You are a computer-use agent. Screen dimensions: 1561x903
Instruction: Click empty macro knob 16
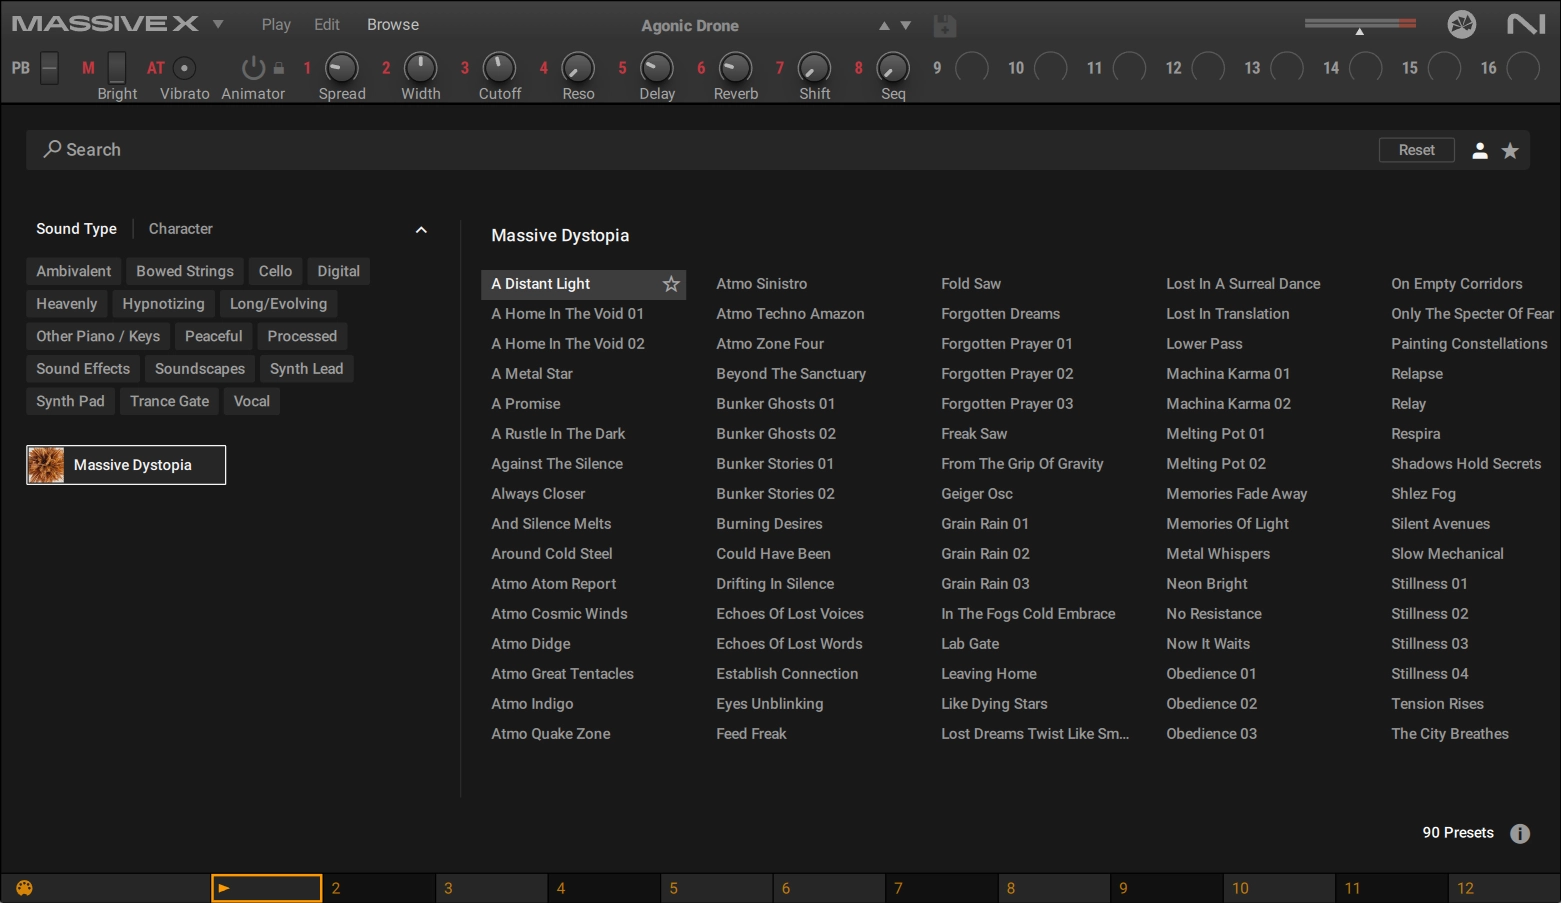(x=1523, y=68)
